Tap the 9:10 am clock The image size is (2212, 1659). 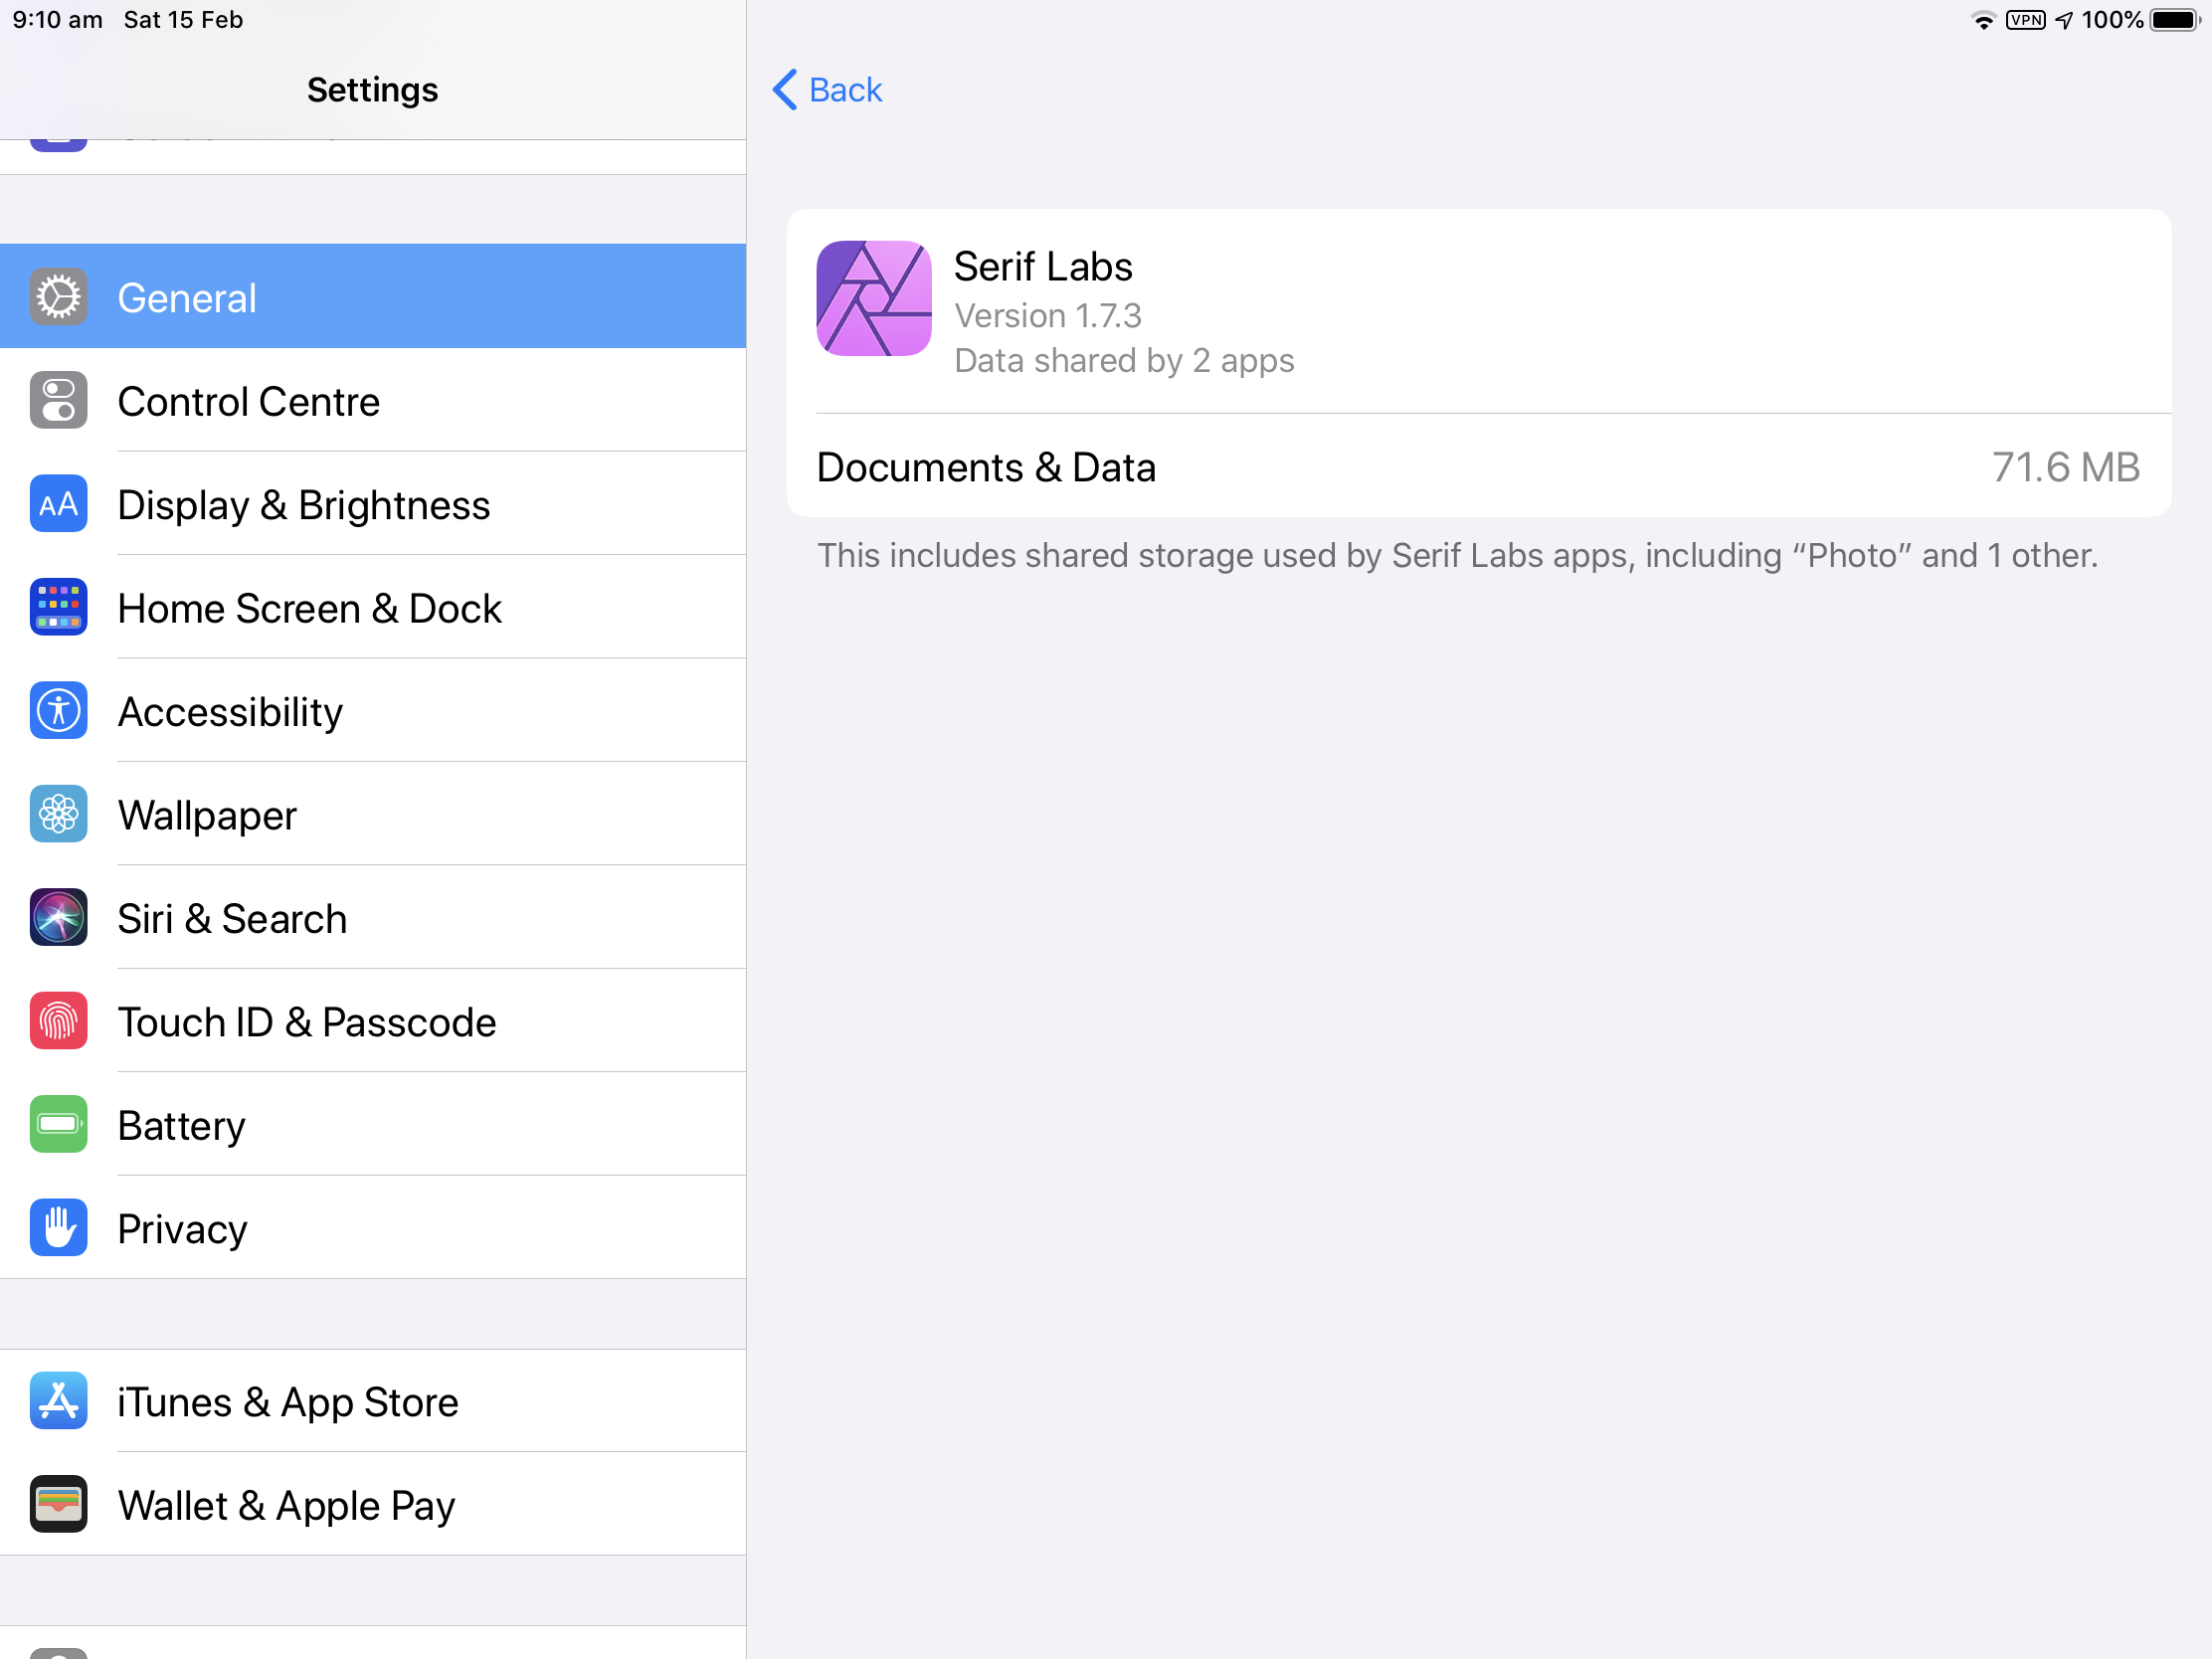click(x=57, y=20)
